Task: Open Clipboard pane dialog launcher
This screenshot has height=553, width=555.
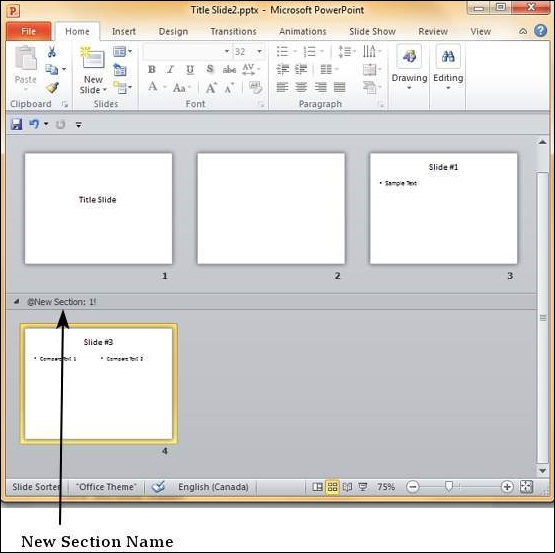Action: coord(64,104)
